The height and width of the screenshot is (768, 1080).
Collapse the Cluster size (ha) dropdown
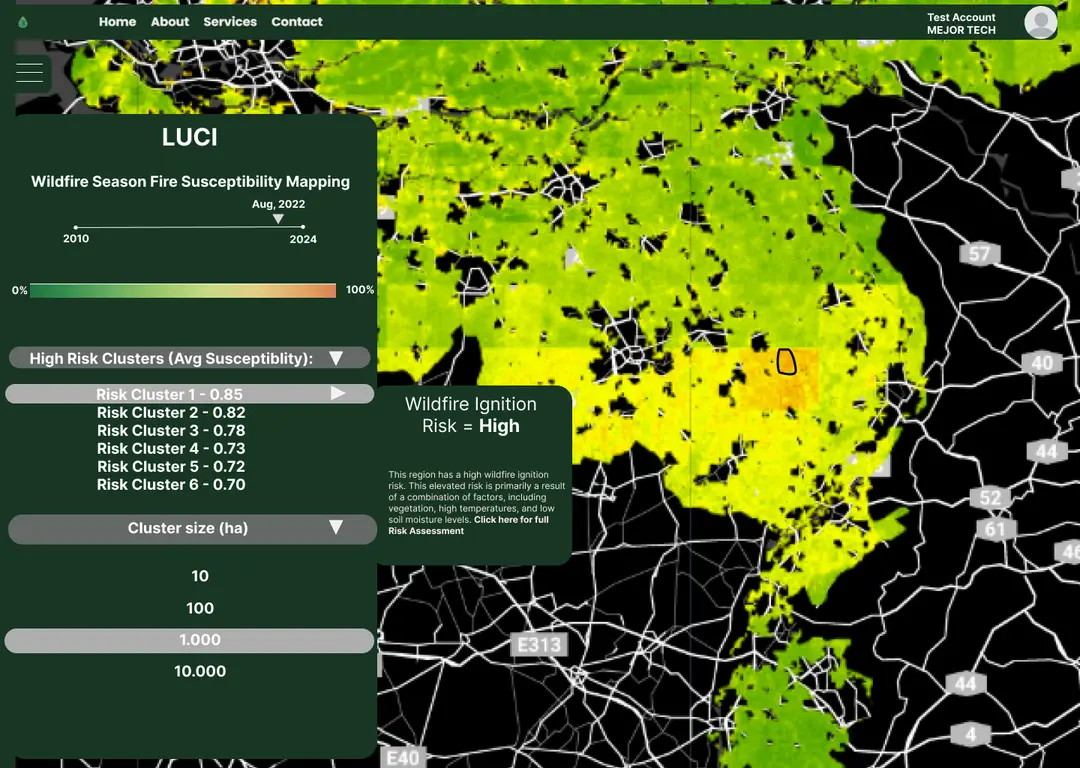click(x=335, y=528)
